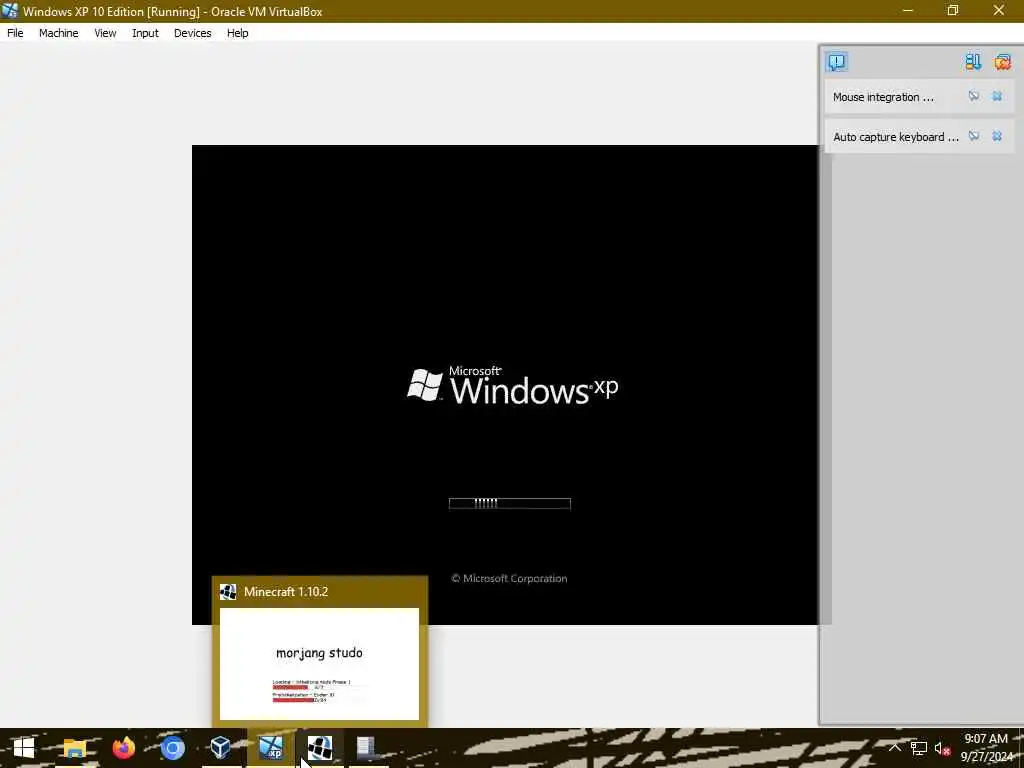Click the delete all notifications icon
This screenshot has height=768, width=1024.
click(1002, 62)
